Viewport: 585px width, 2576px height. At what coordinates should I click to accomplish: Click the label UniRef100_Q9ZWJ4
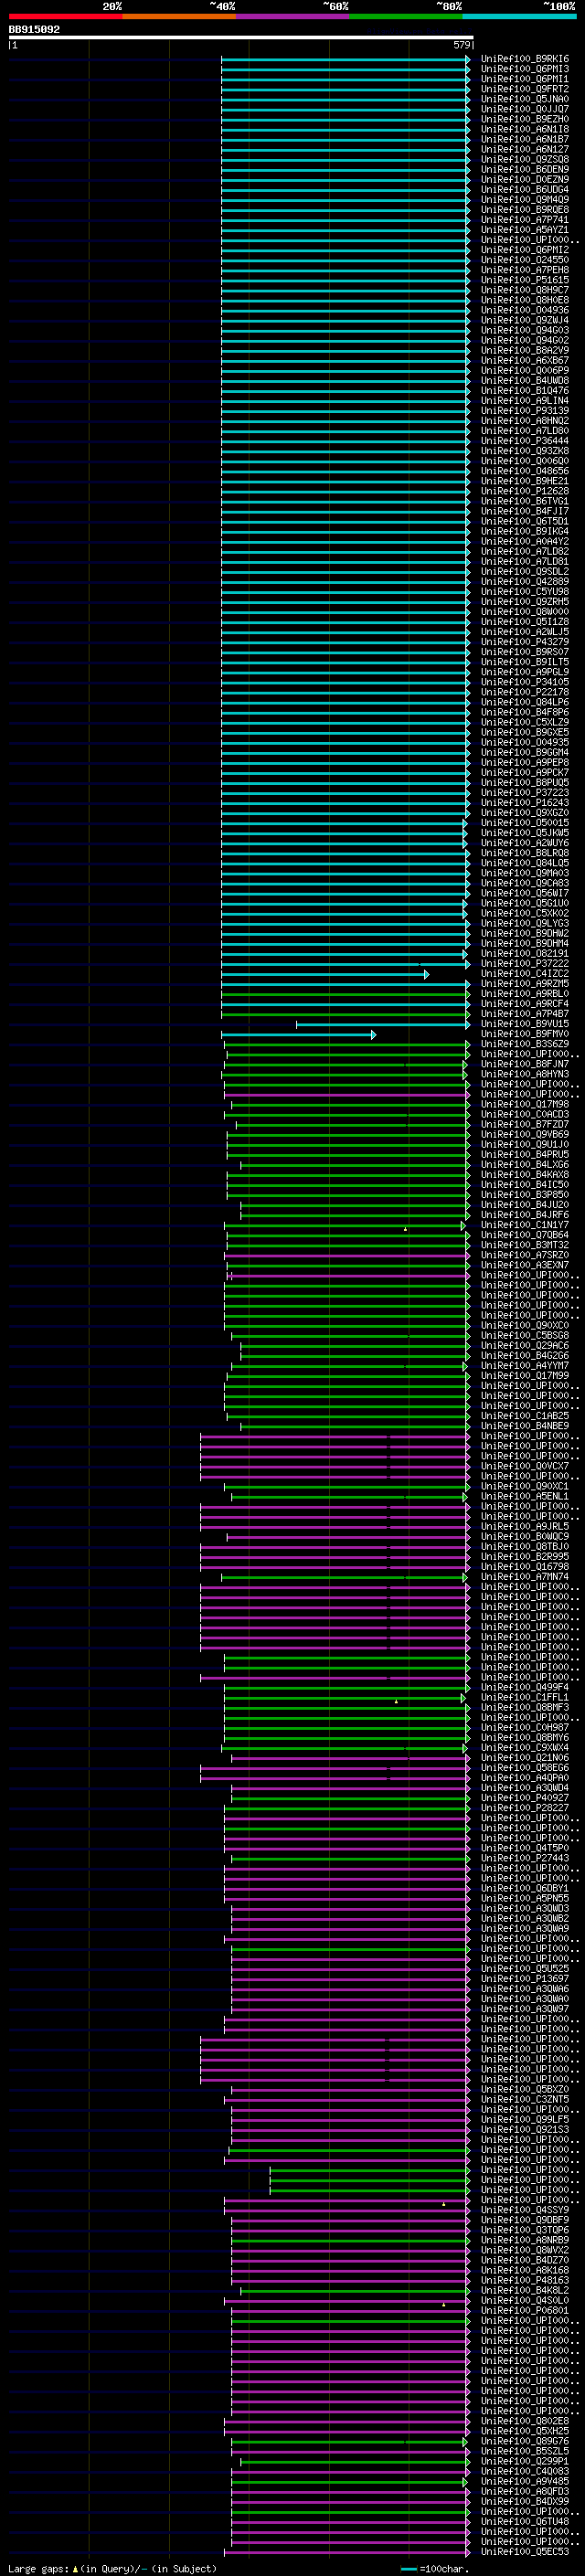[525, 320]
